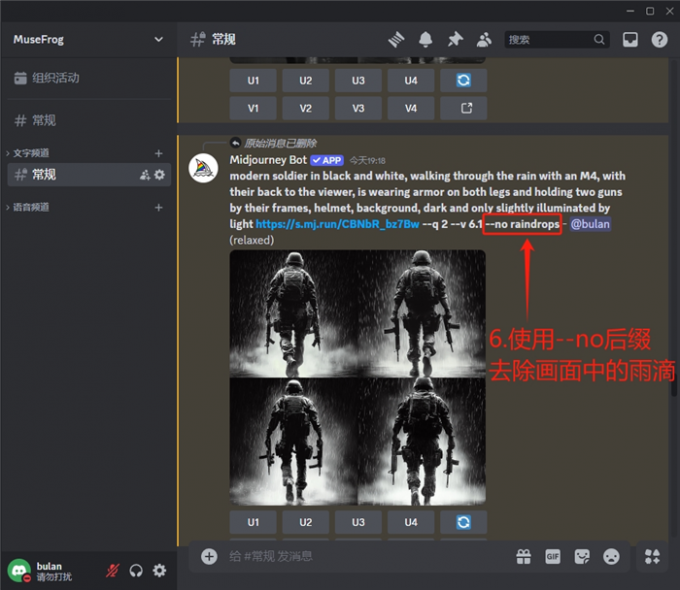
Task: Open Midjourney Bot avatar
Action: [x=203, y=168]
